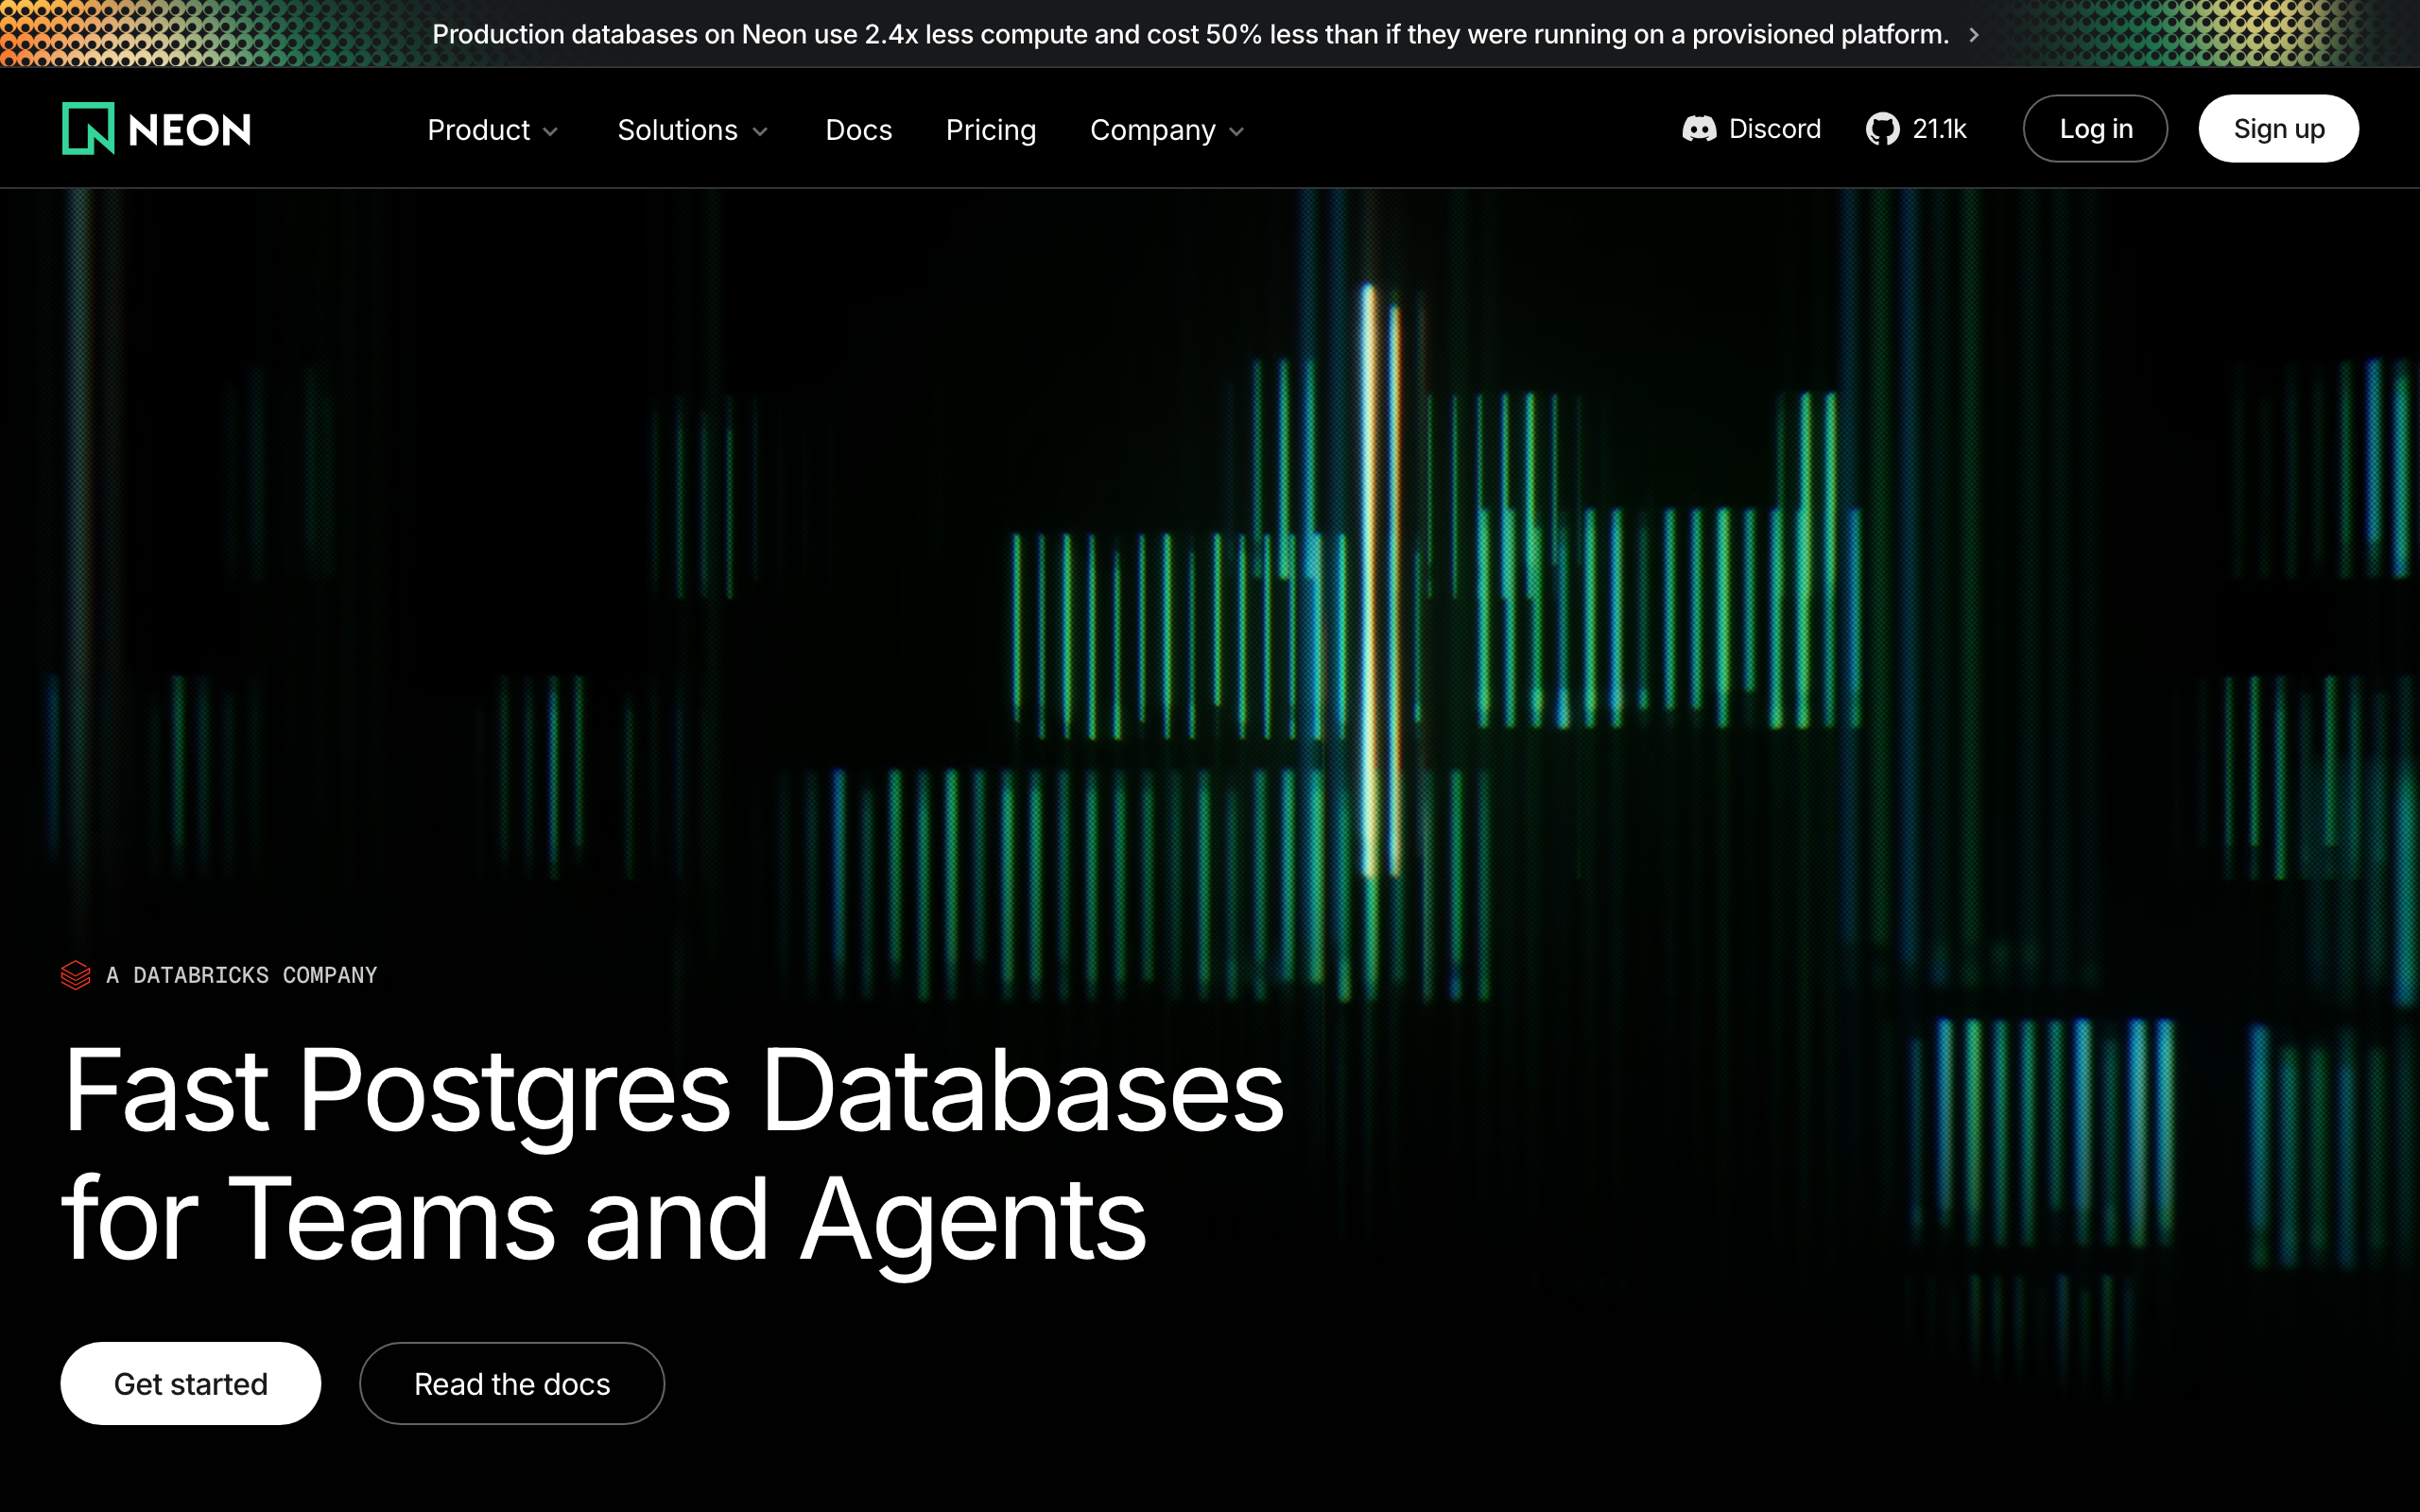Click the GitHub octocat icon
Screen dimensions: 2420x1512
[x=1882, y=129]
